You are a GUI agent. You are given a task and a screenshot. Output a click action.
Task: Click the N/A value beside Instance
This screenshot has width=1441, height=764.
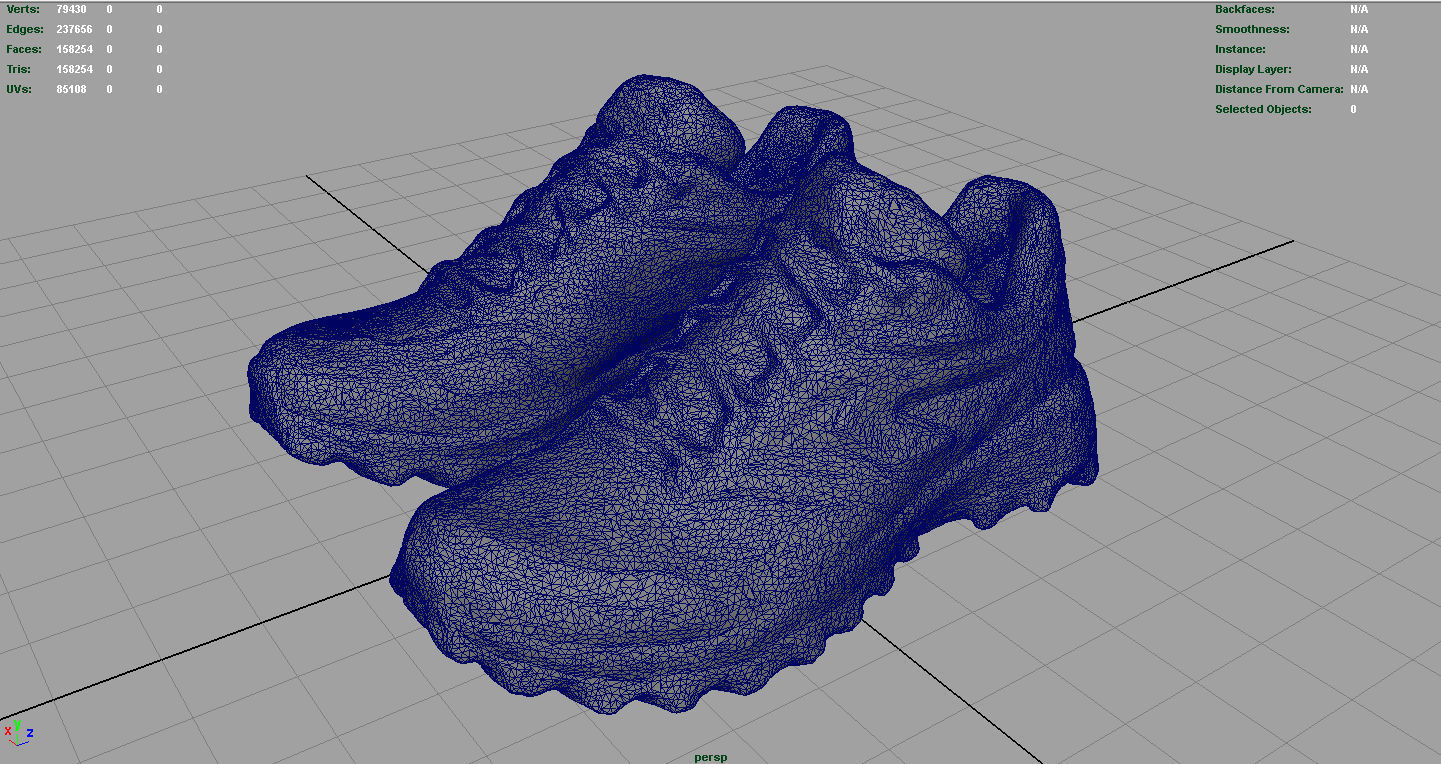pyautogui.click(x=1359, y=49)
